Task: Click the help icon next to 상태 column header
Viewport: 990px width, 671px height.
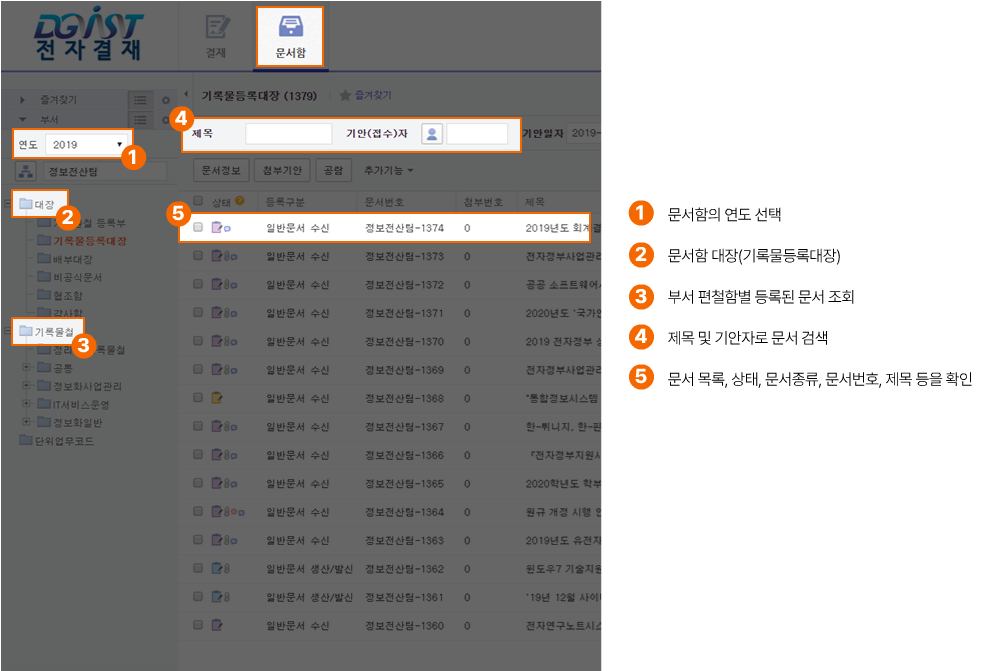Action: coord(239,199)
